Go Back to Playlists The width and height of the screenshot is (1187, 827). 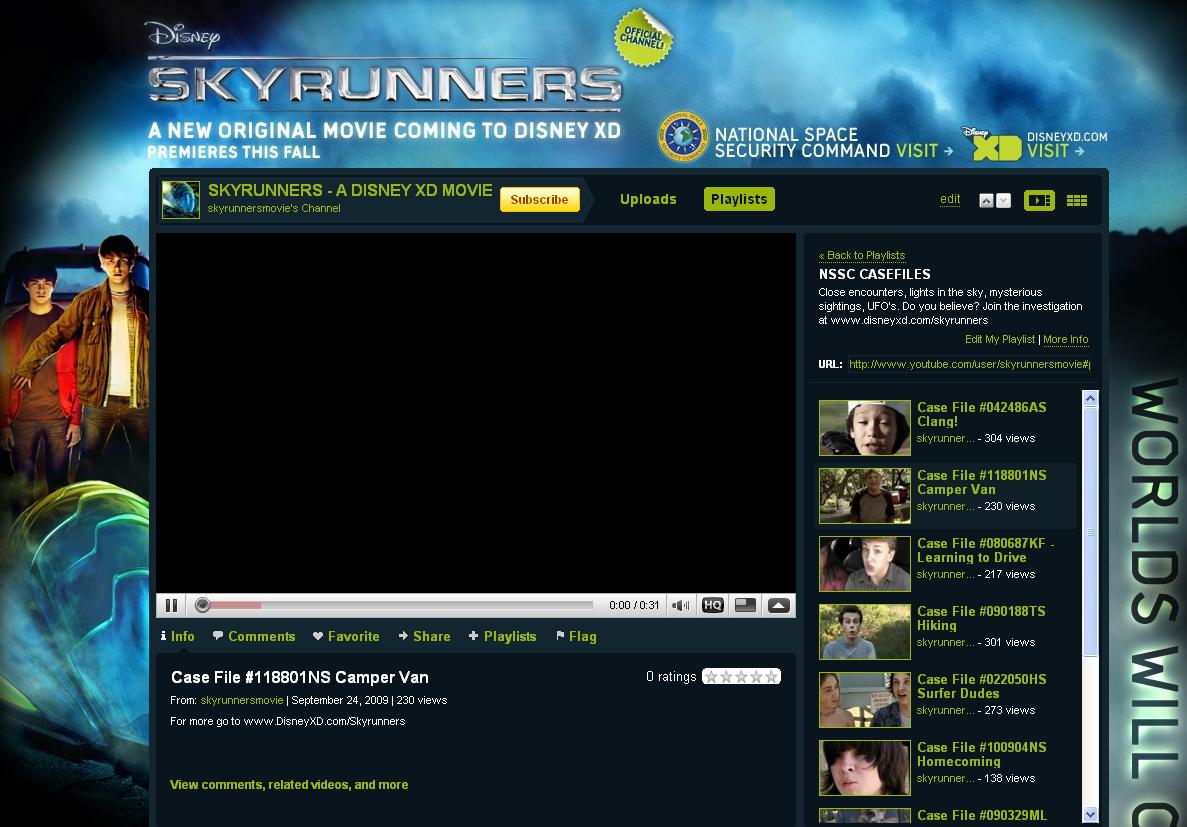pyautogui.click(x=861, y=255)
